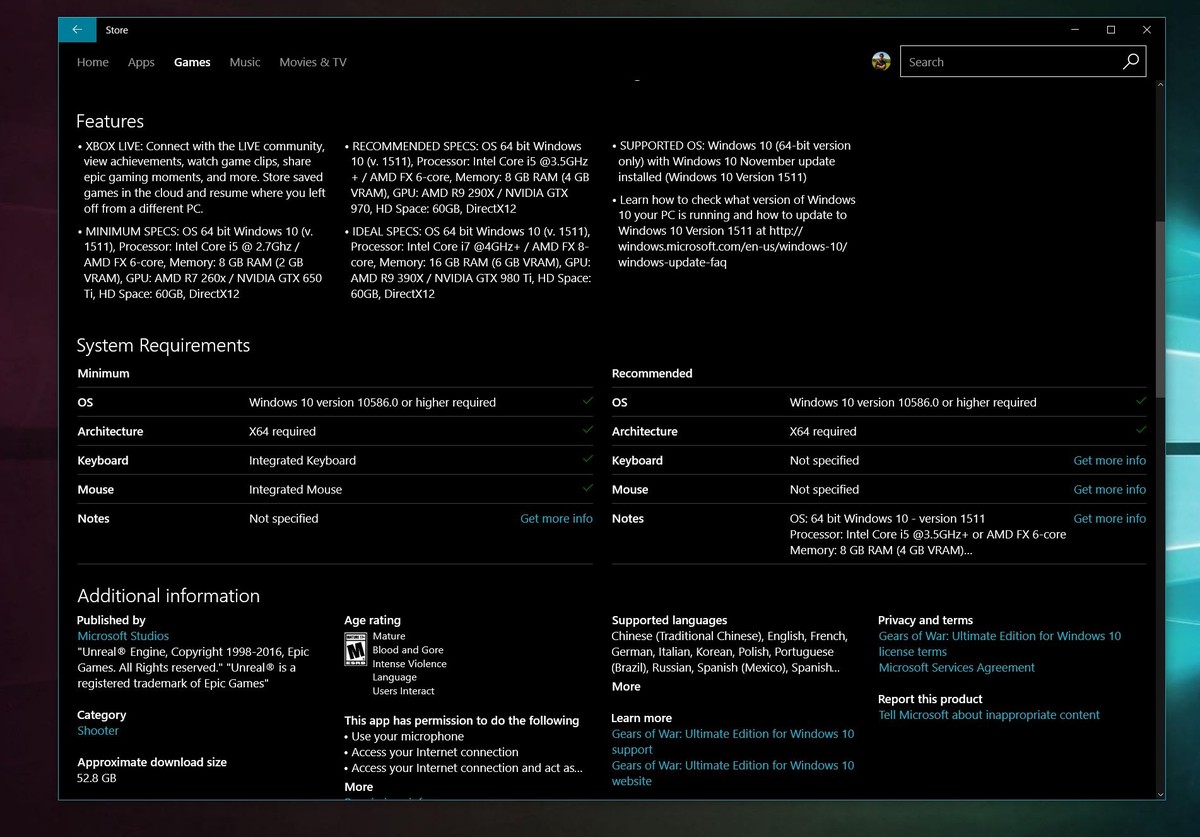Screen dimensions: 1200x837
Task: Click the Use your microphone permission
Action: point(407,737)
